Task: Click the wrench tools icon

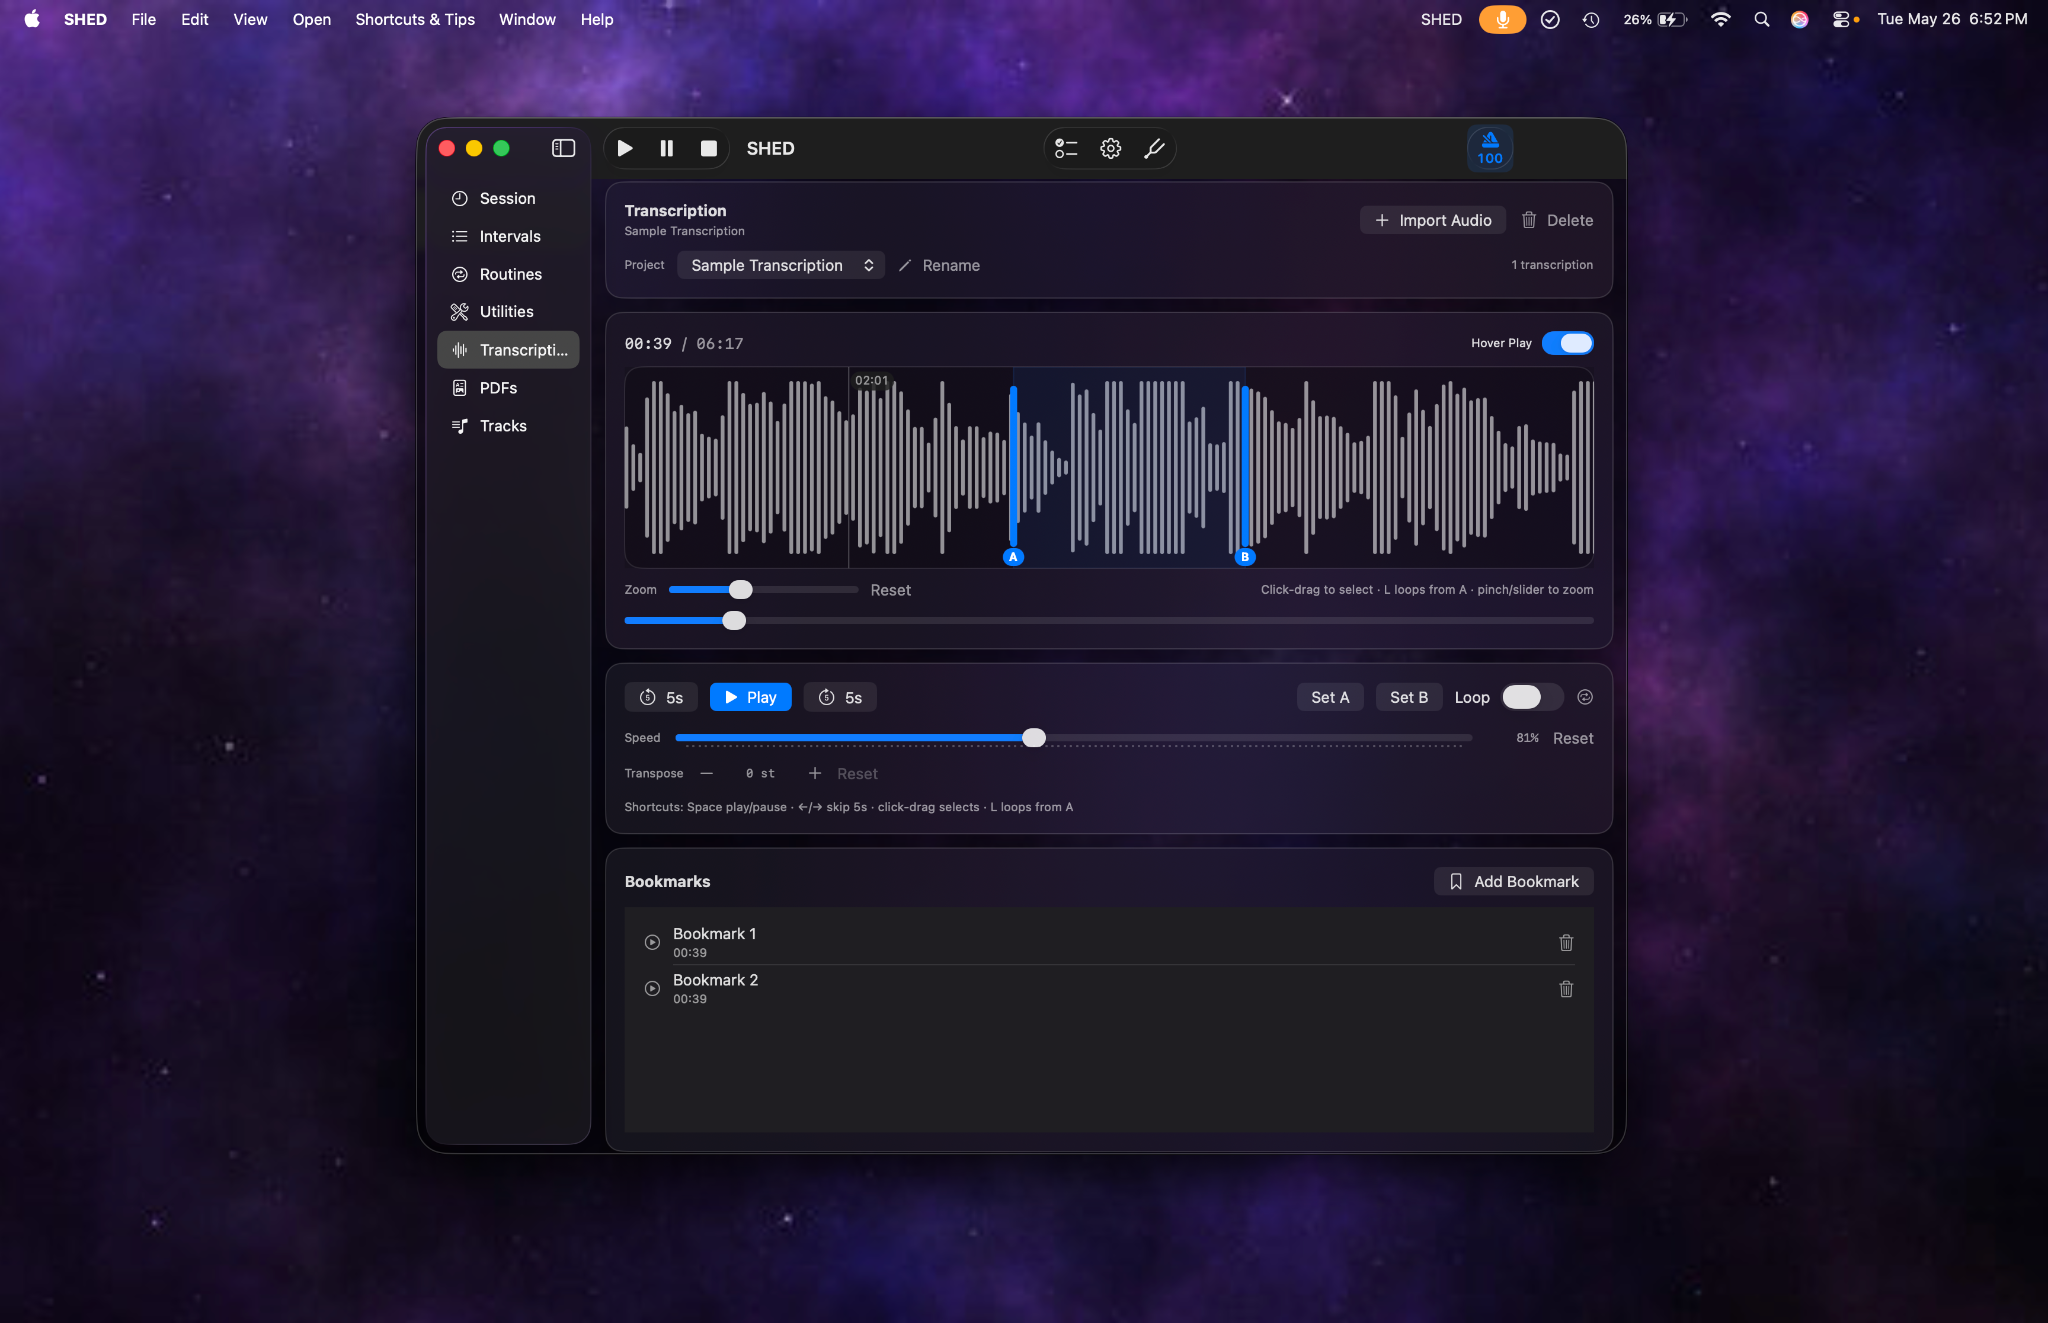Action: coord(1154,148)
